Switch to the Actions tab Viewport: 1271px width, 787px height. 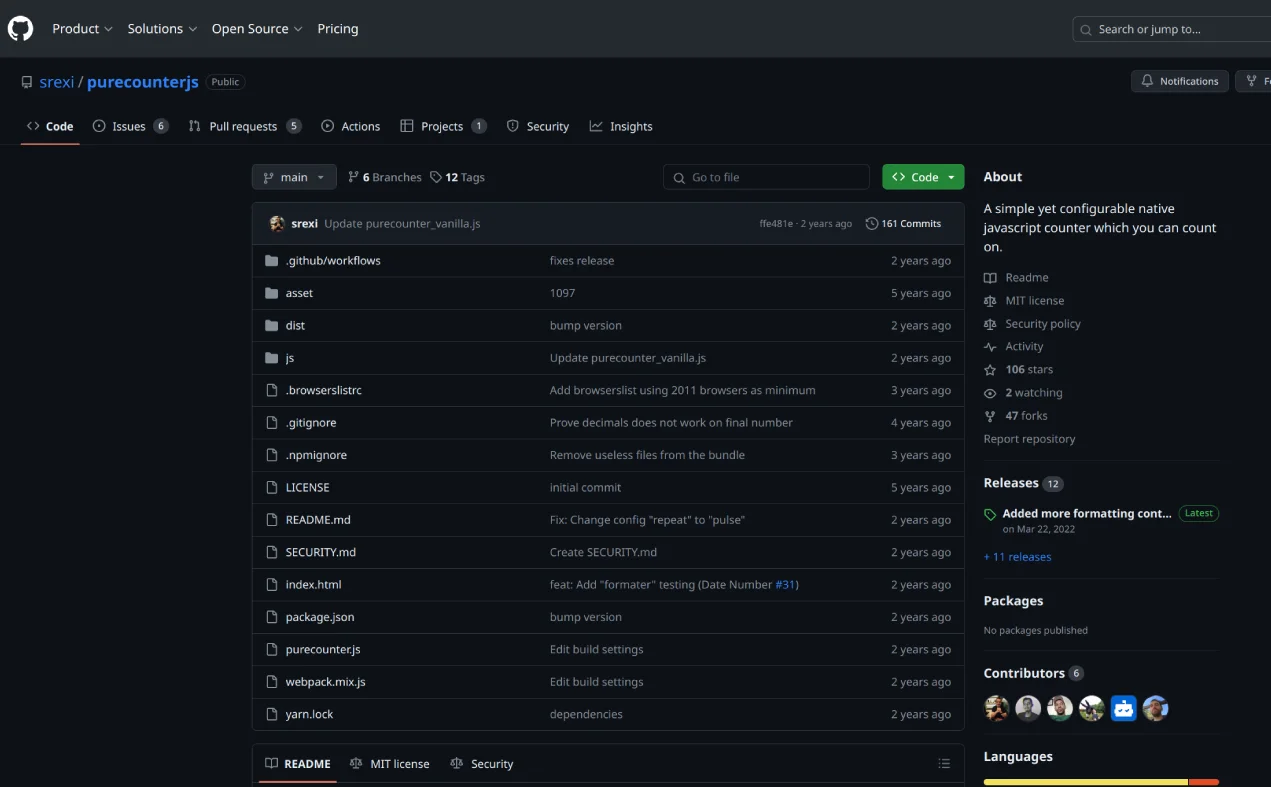point(351,126)
